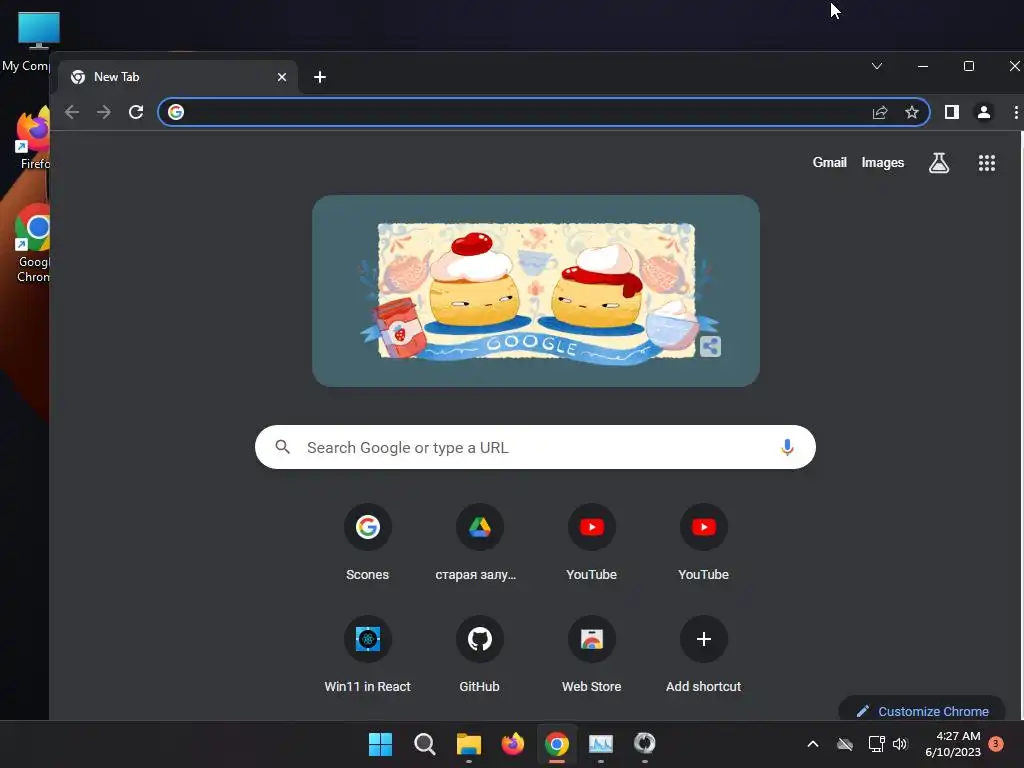The width and height of the screenshot is (1024, 768).
Task: Open the Chrome three-dot menu
Action: [x=1016, y=112]
